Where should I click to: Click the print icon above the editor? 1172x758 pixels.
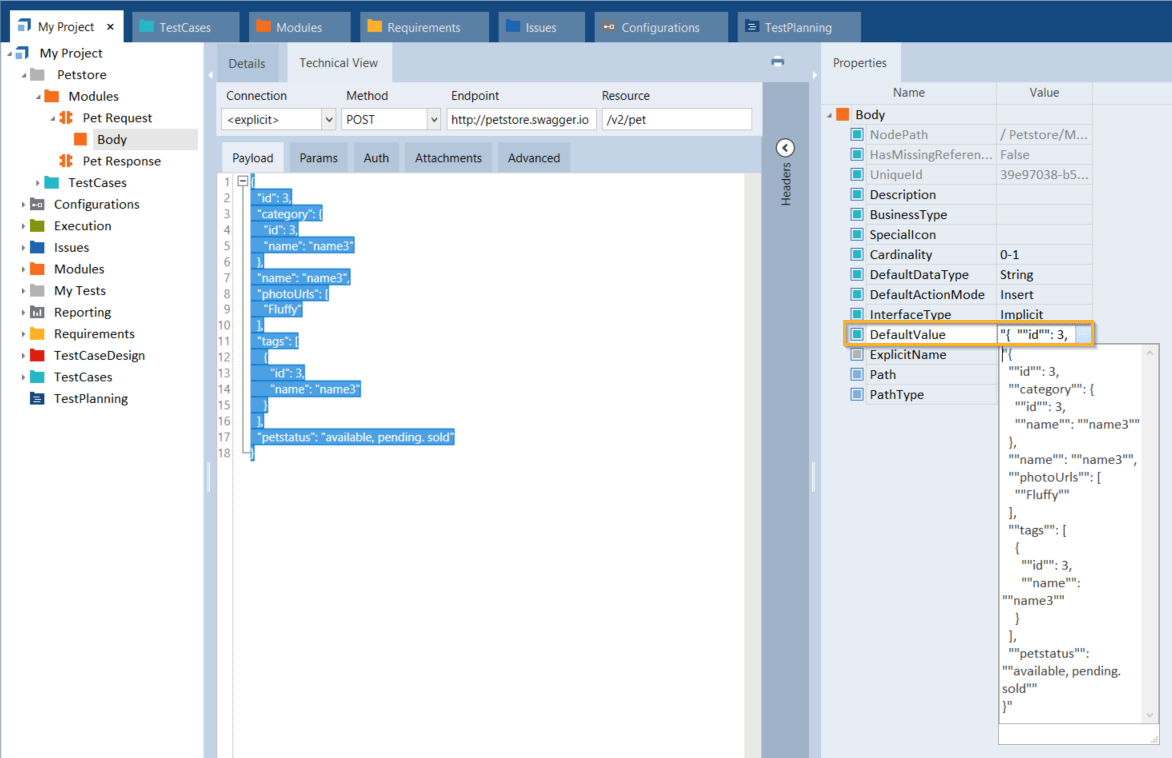[x=778, y=62]
